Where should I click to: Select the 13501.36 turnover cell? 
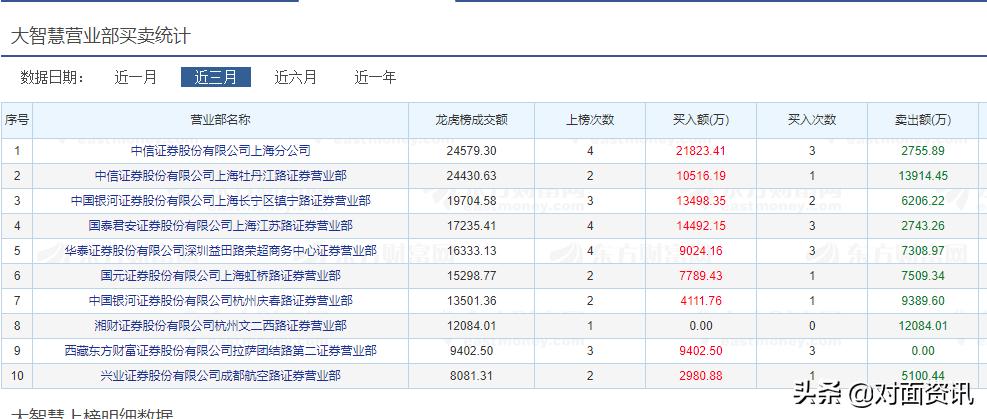click(x=471, y=301)
